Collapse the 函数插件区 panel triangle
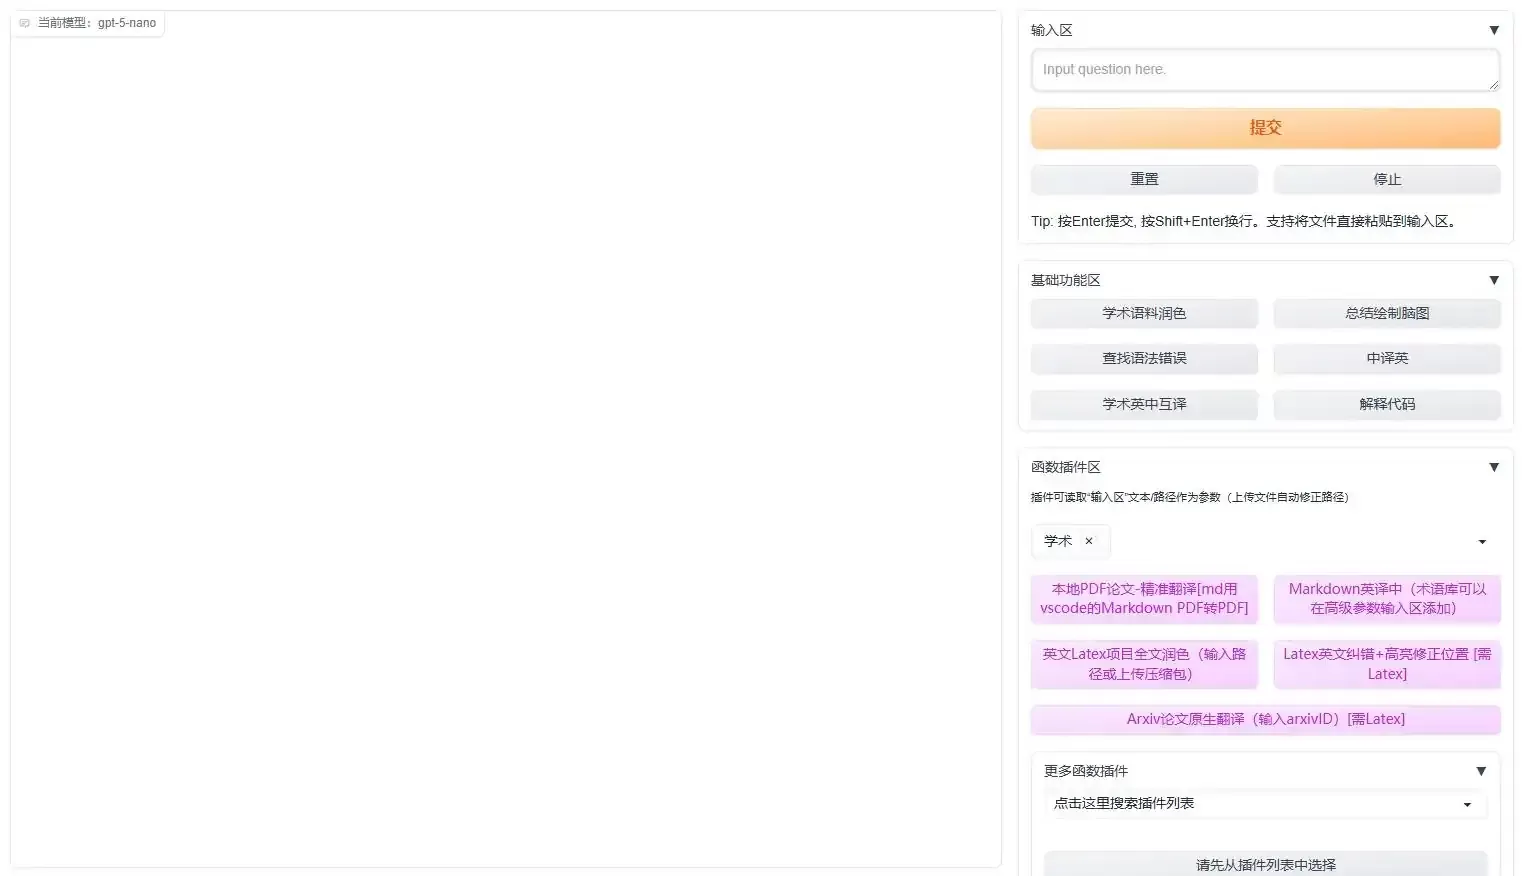The height and width of the screenshot is (876, 1528). pos(1494,467)
